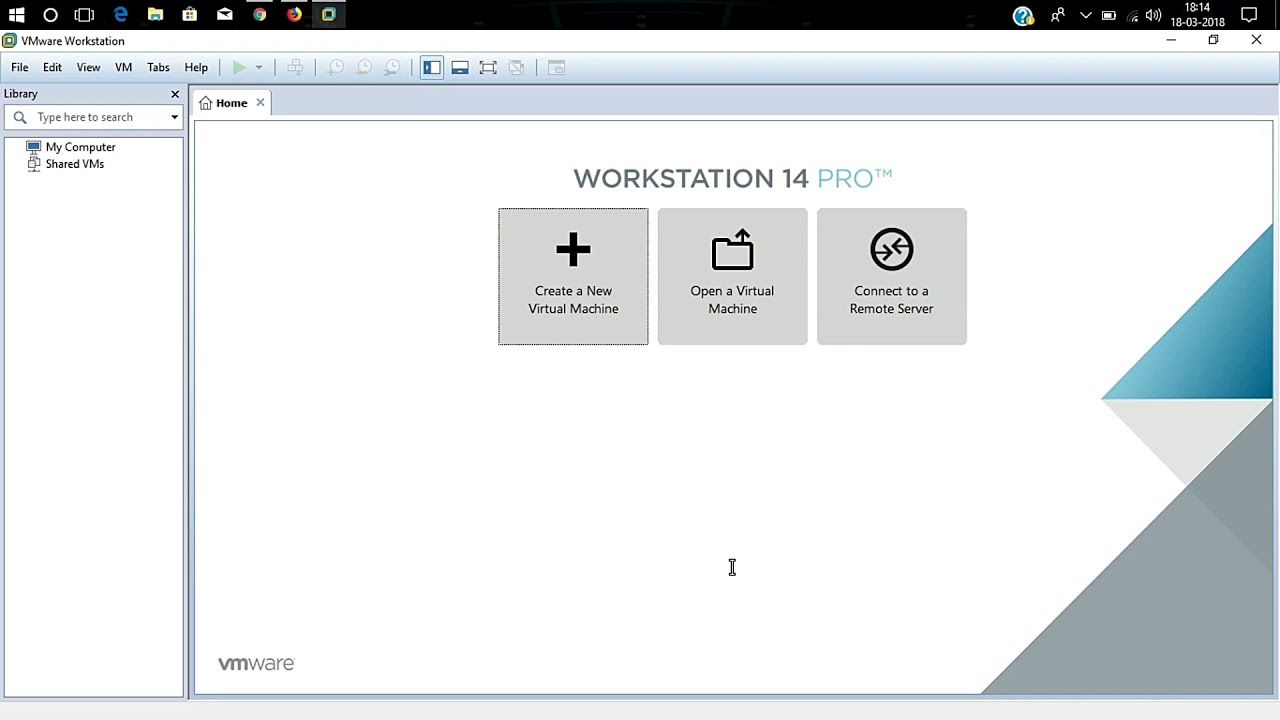Close the Library panel
1280x720 pixels.
click(x=175, y=94)
